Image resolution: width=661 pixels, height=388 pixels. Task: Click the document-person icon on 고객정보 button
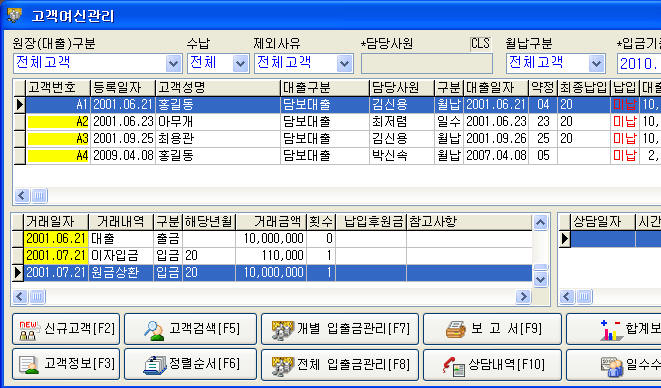(x=29, y=365)
